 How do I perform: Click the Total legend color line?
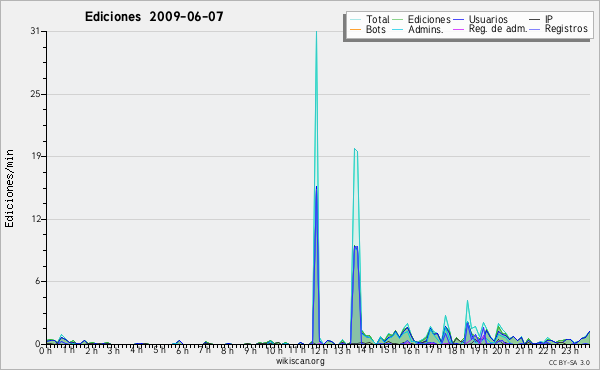coord(355,20)
